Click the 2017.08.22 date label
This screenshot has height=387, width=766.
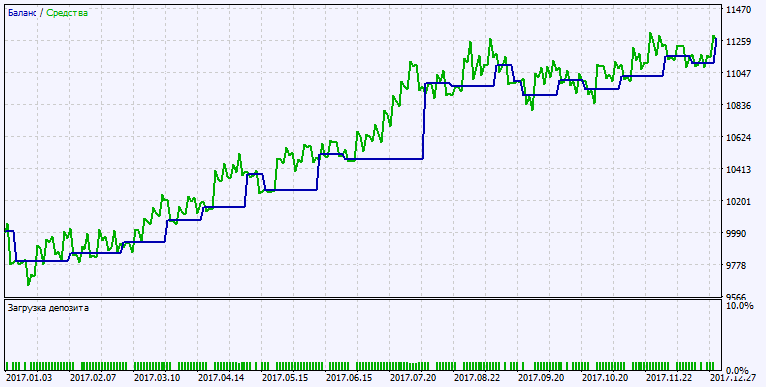(x=477, y=378)
